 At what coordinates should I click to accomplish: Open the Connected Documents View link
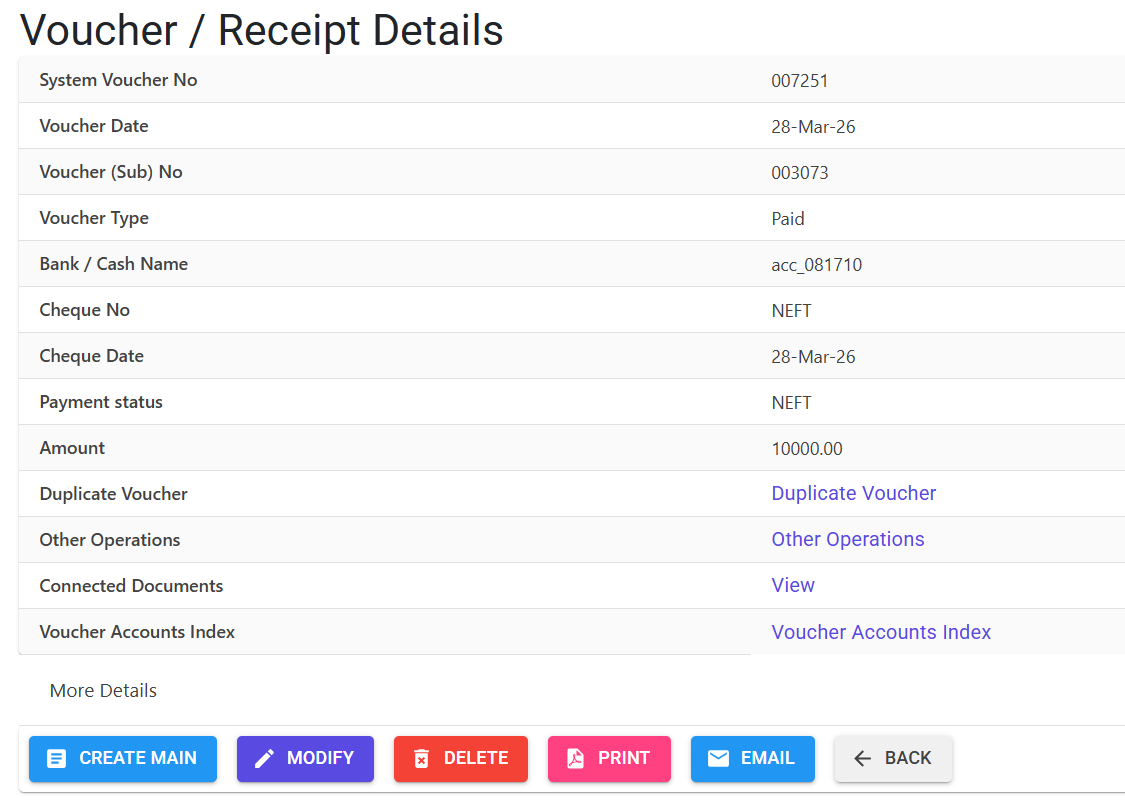click(793, 585)
